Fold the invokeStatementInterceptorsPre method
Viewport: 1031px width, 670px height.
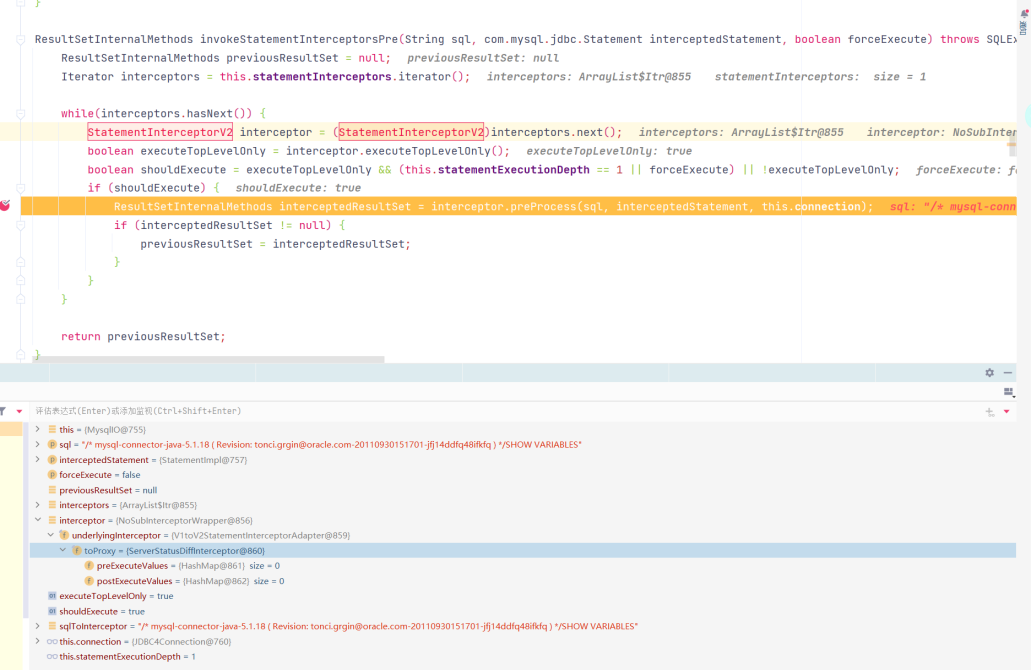point(21,40)
